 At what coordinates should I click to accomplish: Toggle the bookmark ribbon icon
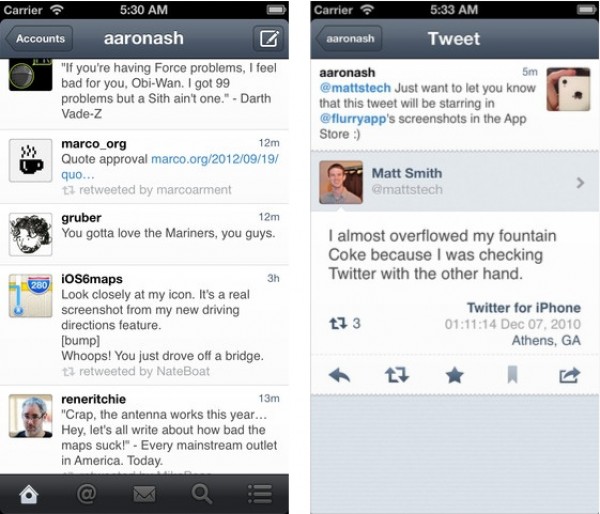[512, 374]
